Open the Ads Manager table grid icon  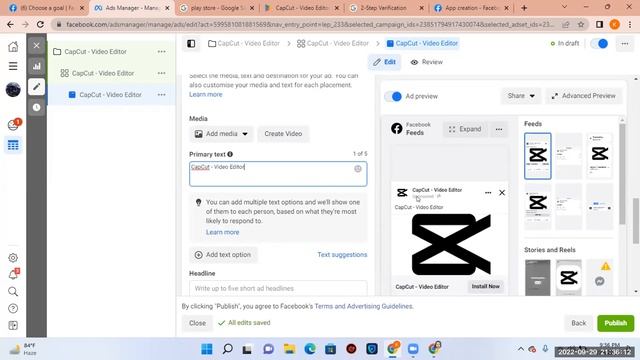tap(13, 145)
